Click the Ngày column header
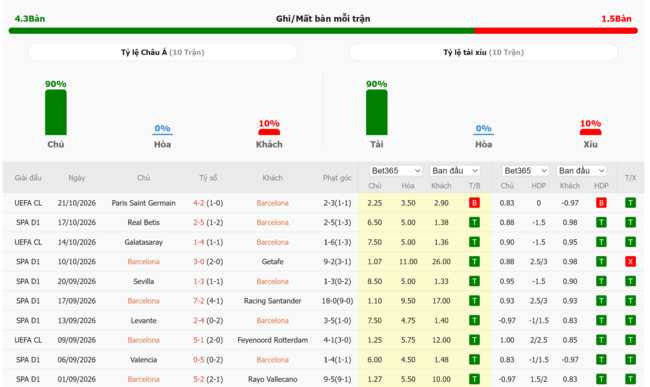The image size is (650, 387). 77,178
